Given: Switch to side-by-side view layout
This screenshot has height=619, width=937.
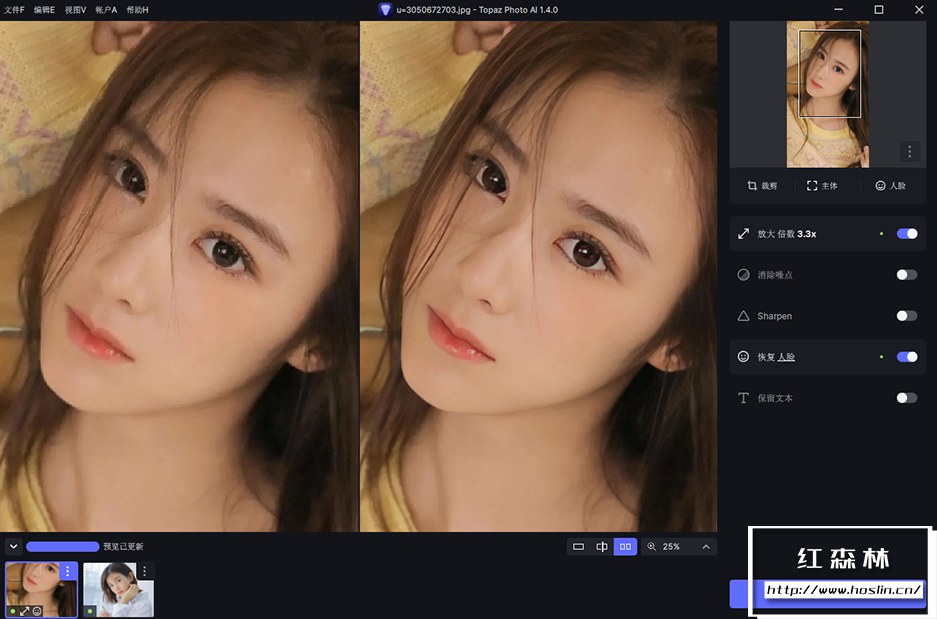Looking at the screenshot, I should pyautogui.click(x=625, y=547).
